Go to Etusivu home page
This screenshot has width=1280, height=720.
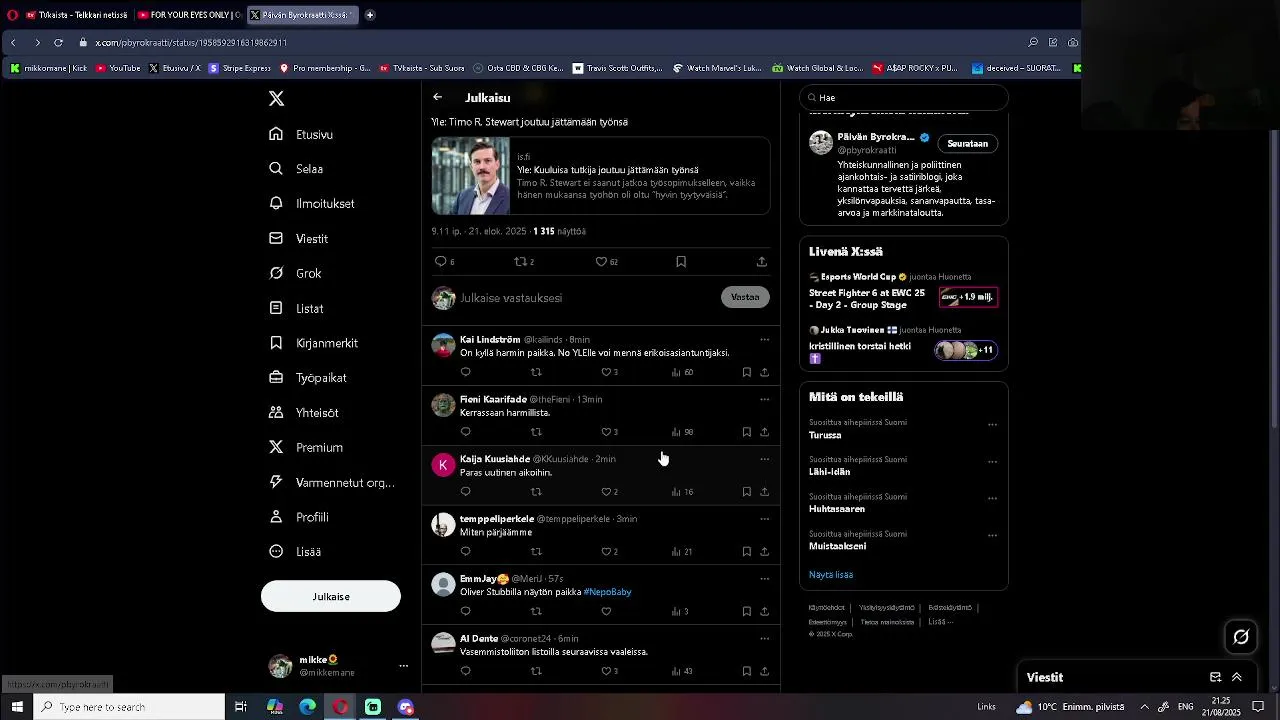(x=302, y=134)
